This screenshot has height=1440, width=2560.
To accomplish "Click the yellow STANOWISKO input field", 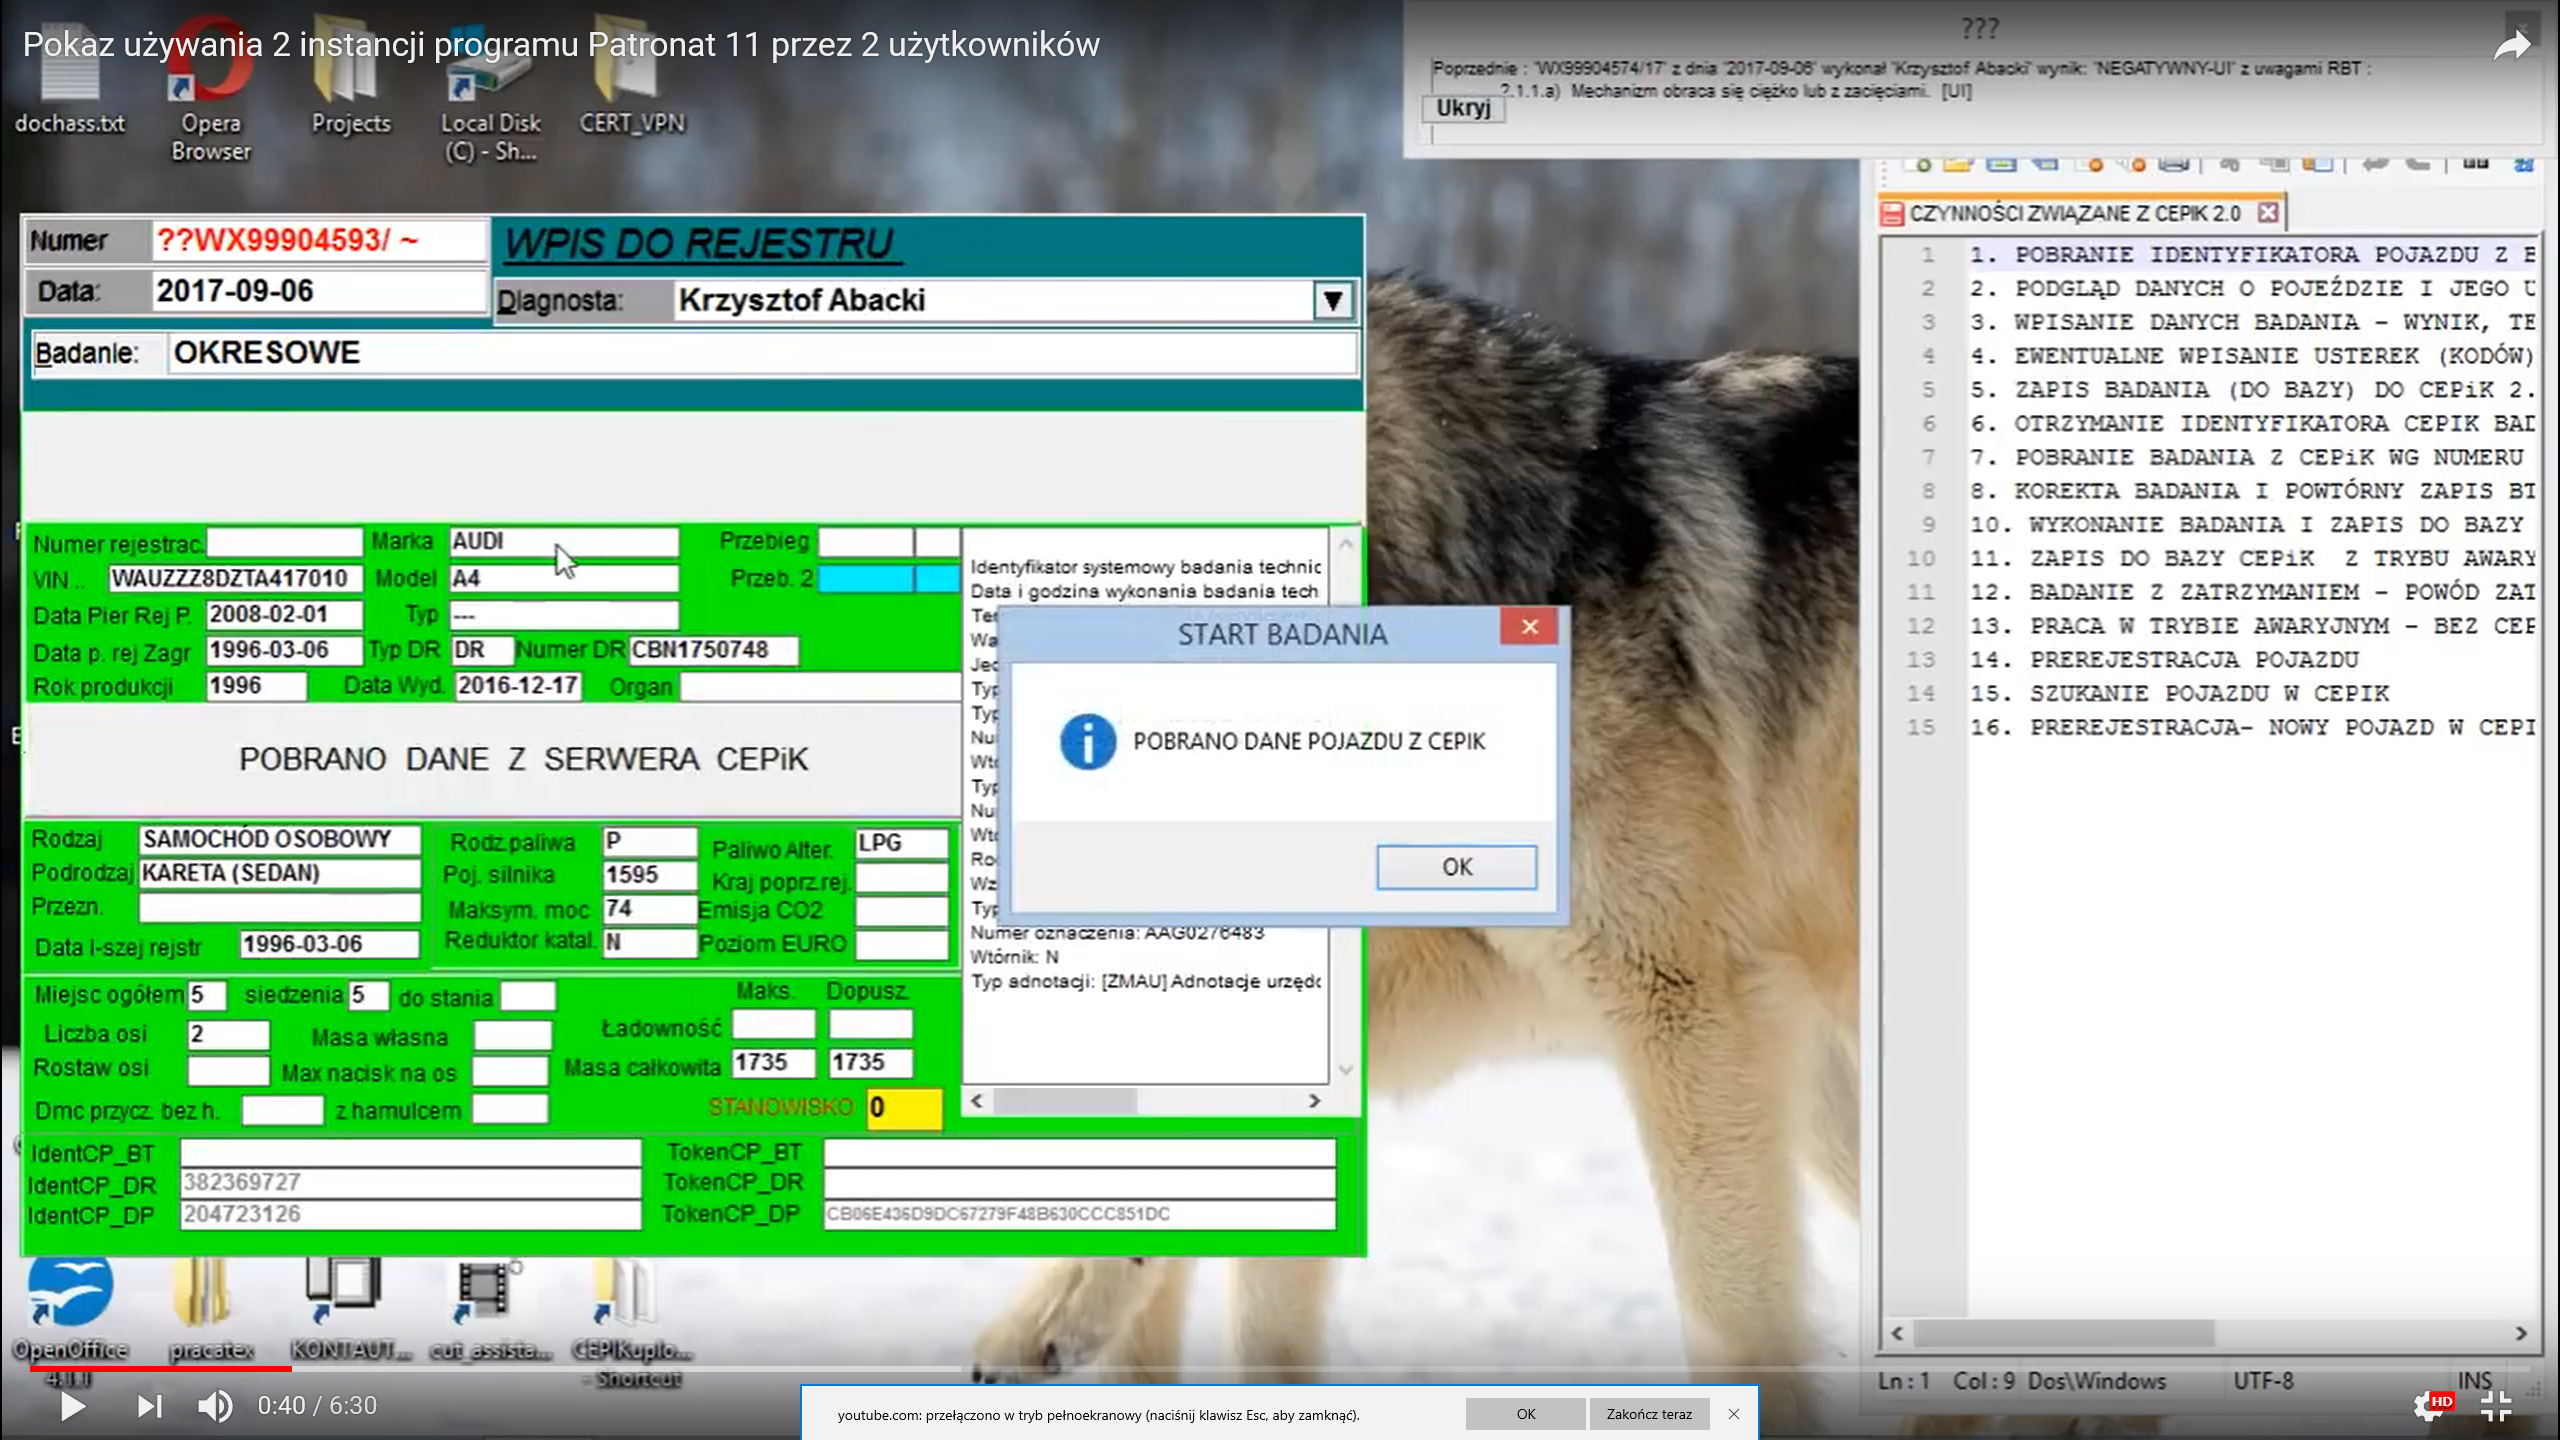I will [x=904, y=1108].
